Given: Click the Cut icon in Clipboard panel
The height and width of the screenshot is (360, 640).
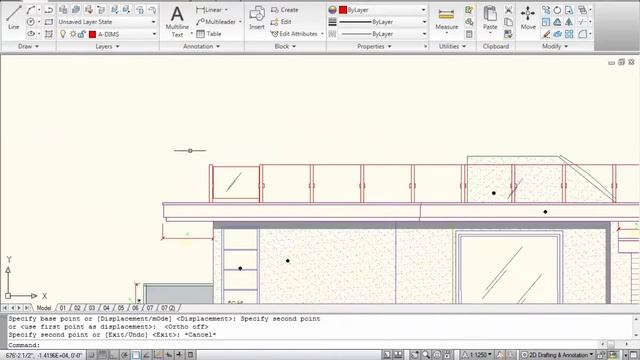Looking at the screenshot, I should [508, 10].
